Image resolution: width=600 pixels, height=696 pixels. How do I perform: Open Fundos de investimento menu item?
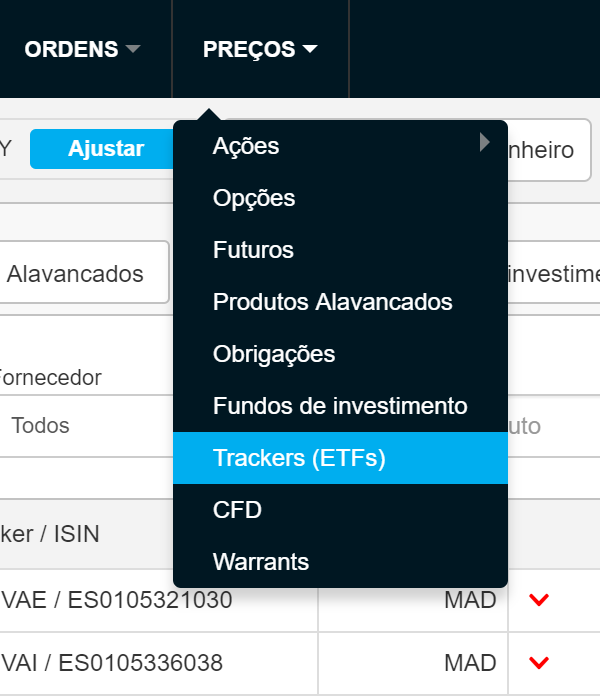point(340,406)
